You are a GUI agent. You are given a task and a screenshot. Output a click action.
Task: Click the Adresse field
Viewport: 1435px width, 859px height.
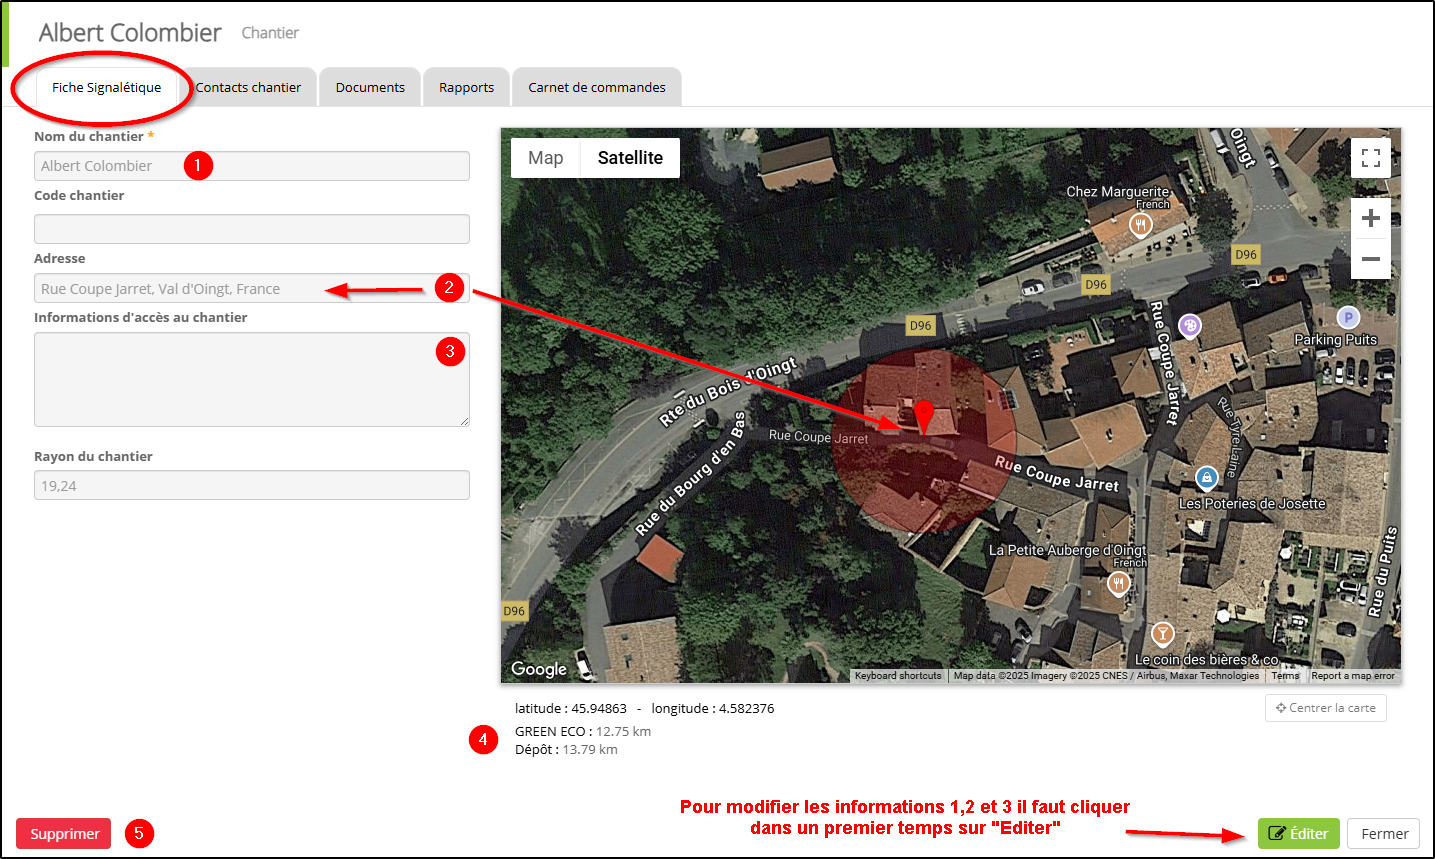click(252, 288)
